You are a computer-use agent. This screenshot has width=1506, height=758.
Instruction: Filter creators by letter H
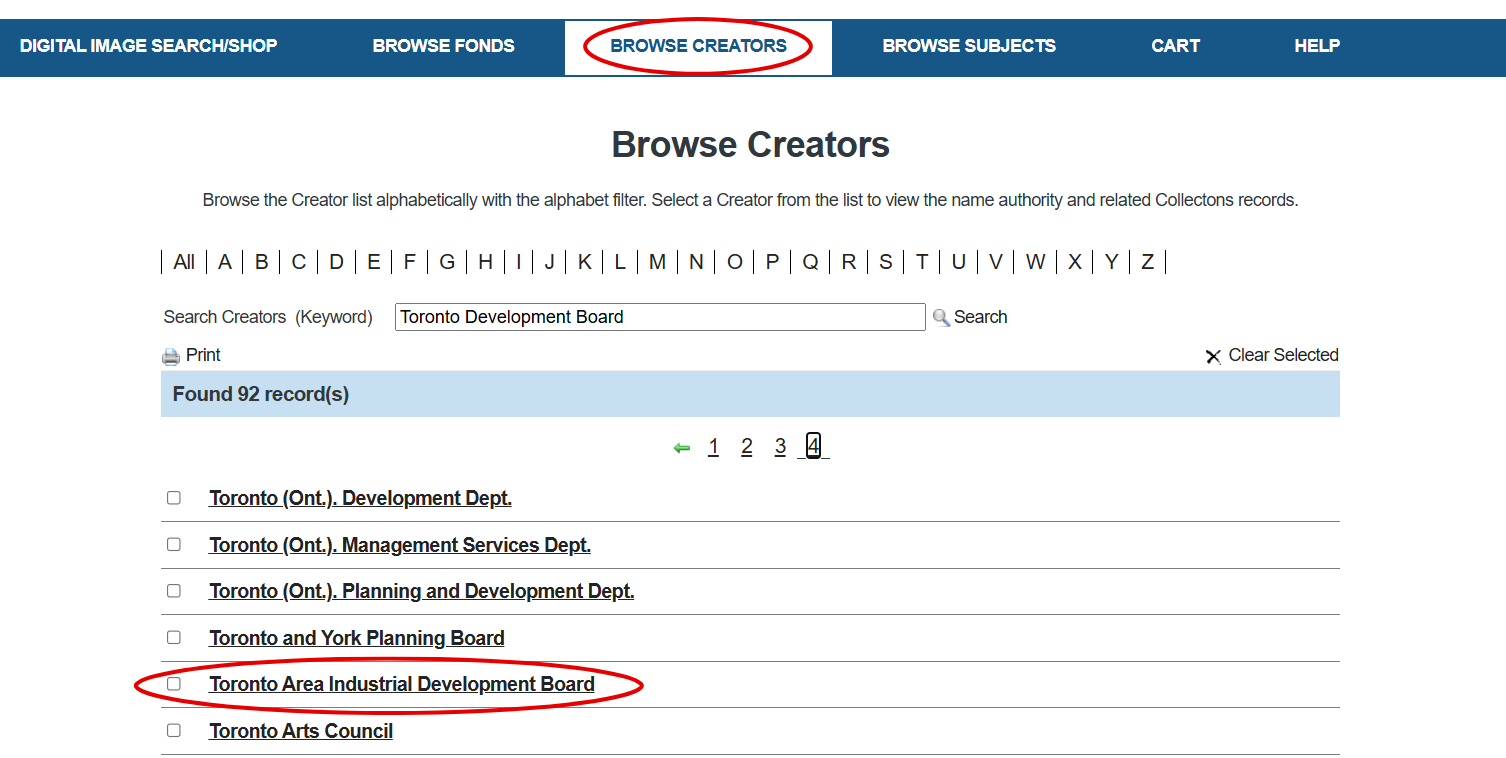[485, 262]
